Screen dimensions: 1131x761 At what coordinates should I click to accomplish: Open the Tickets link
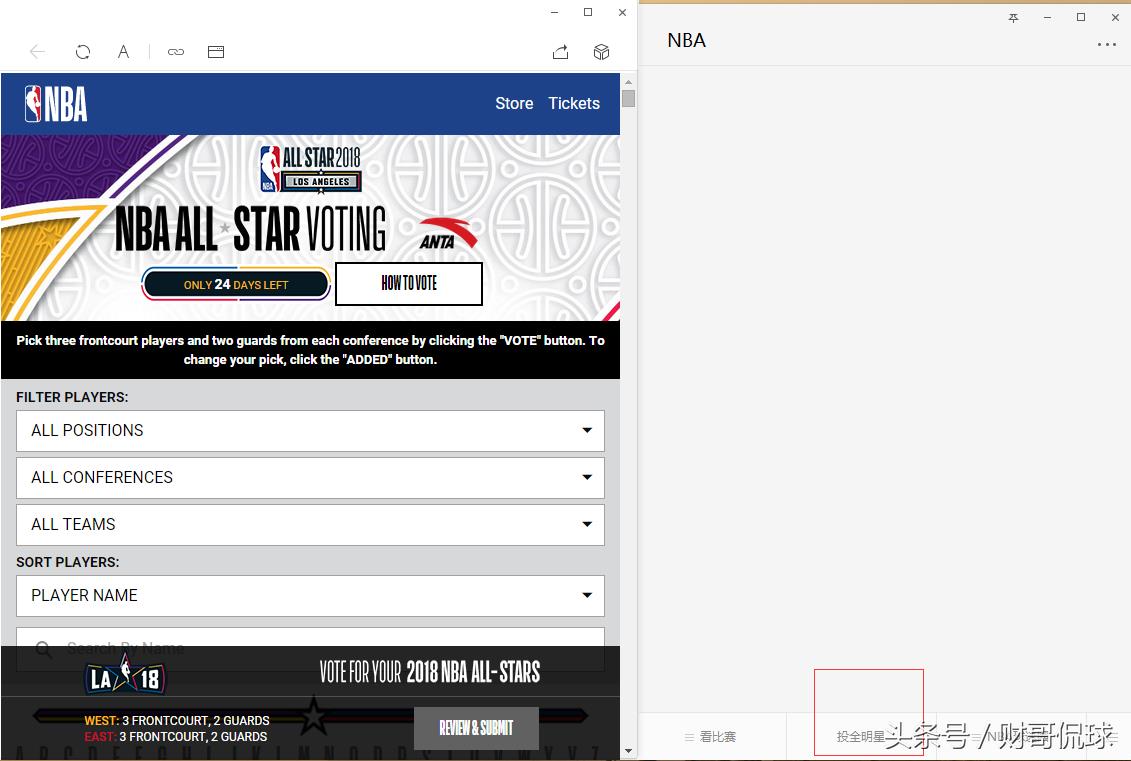[574, 103]
